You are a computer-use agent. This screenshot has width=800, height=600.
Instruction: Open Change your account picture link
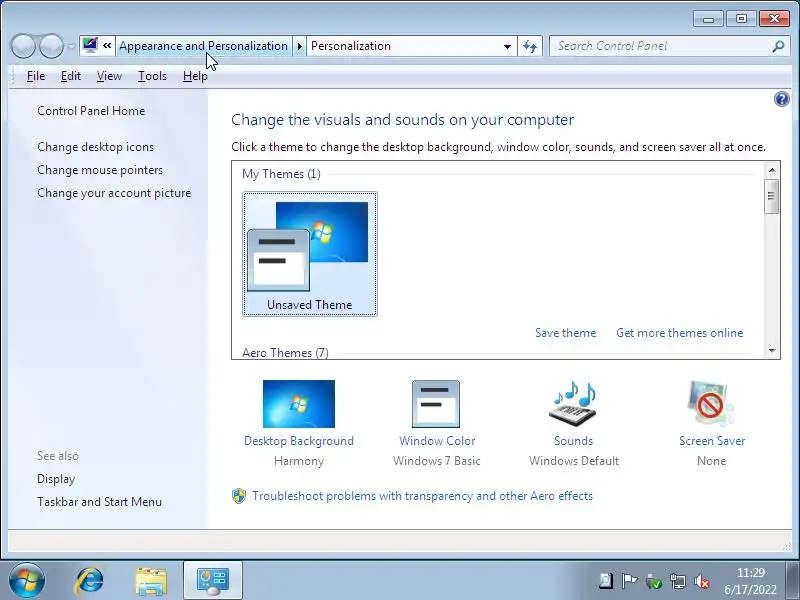pos(114,193)
